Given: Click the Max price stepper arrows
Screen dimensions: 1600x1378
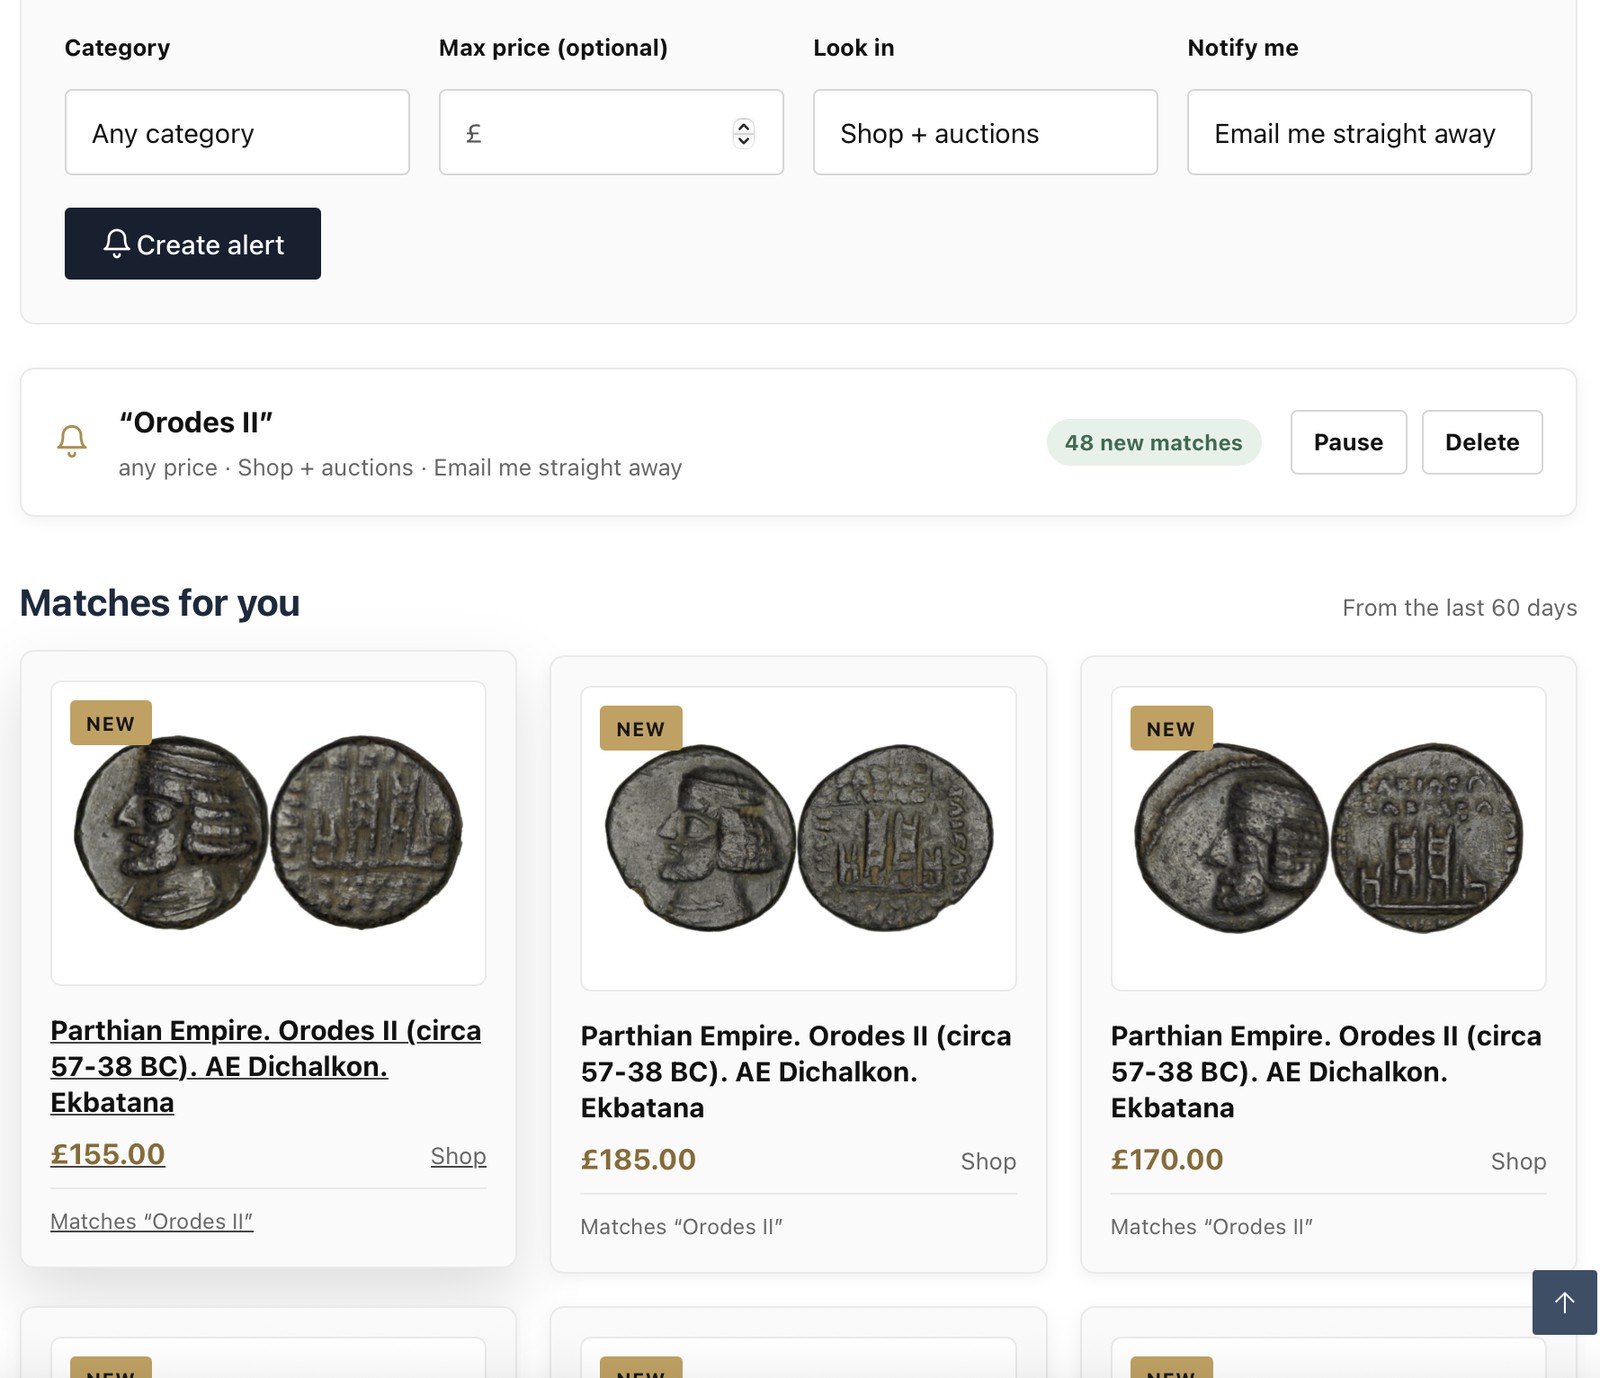Looking at the screenshot, I should tap(743, 132).
